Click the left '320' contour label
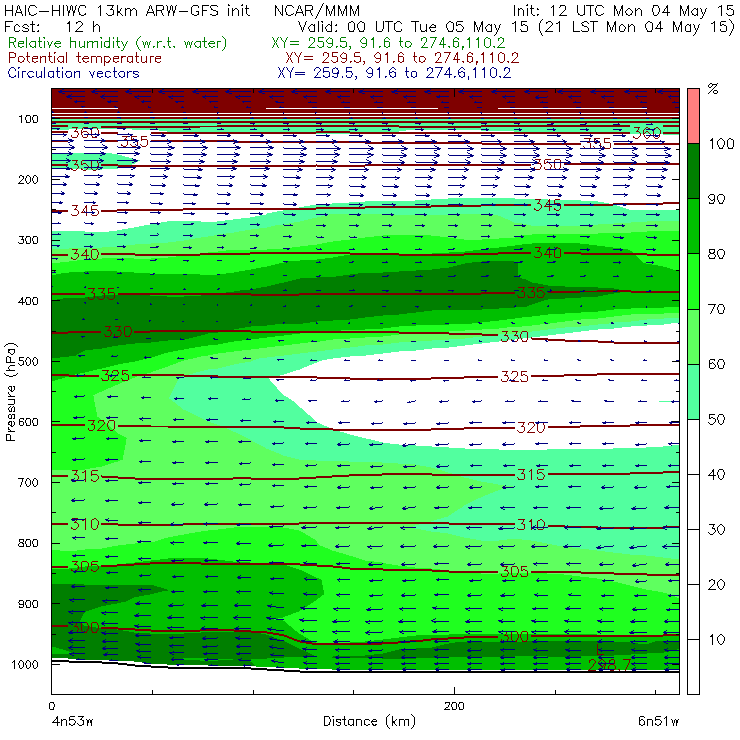 pos(101,426)
